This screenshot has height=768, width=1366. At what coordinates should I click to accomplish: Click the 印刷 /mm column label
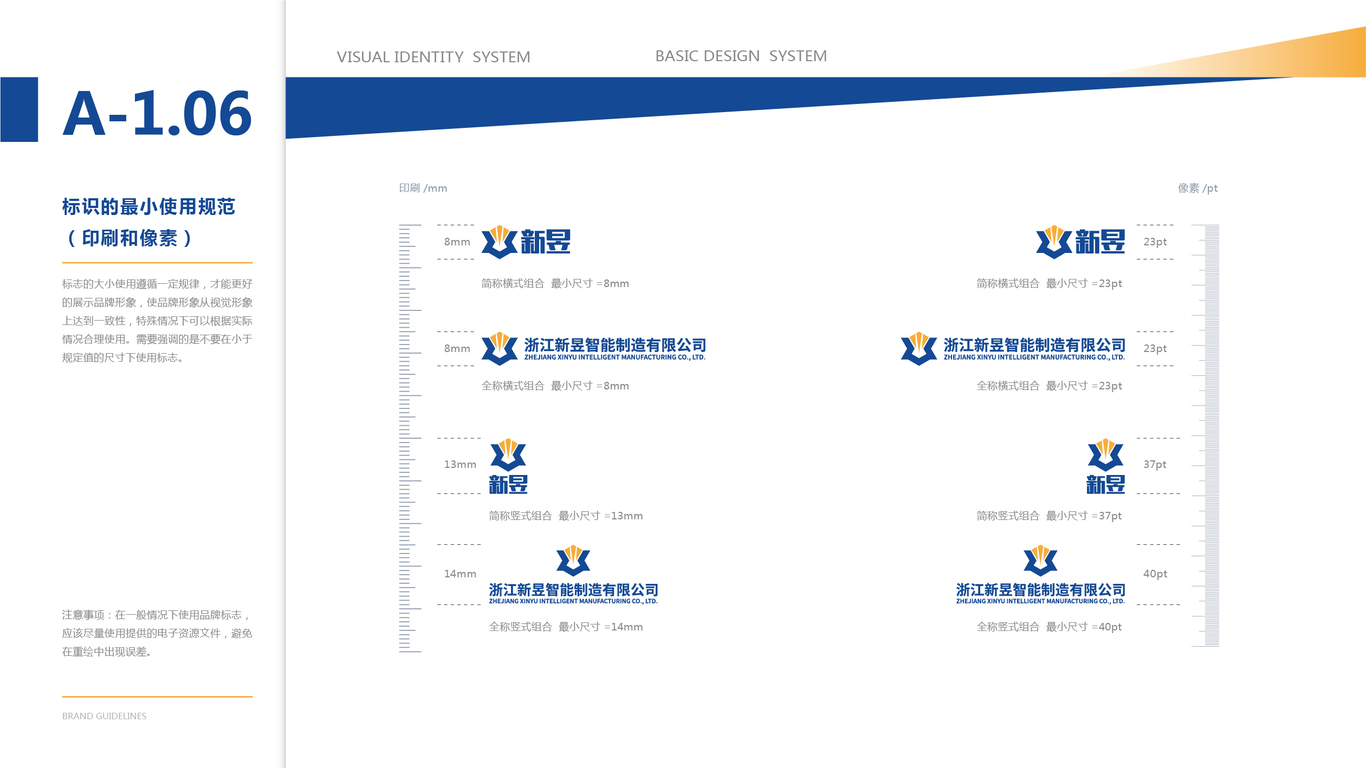423,188
